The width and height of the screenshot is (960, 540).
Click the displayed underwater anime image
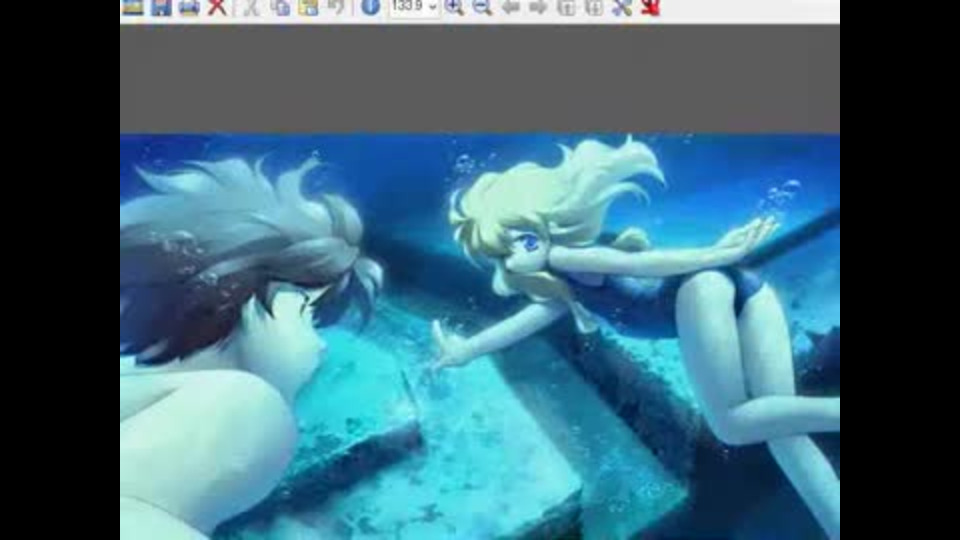click(480, 337)
